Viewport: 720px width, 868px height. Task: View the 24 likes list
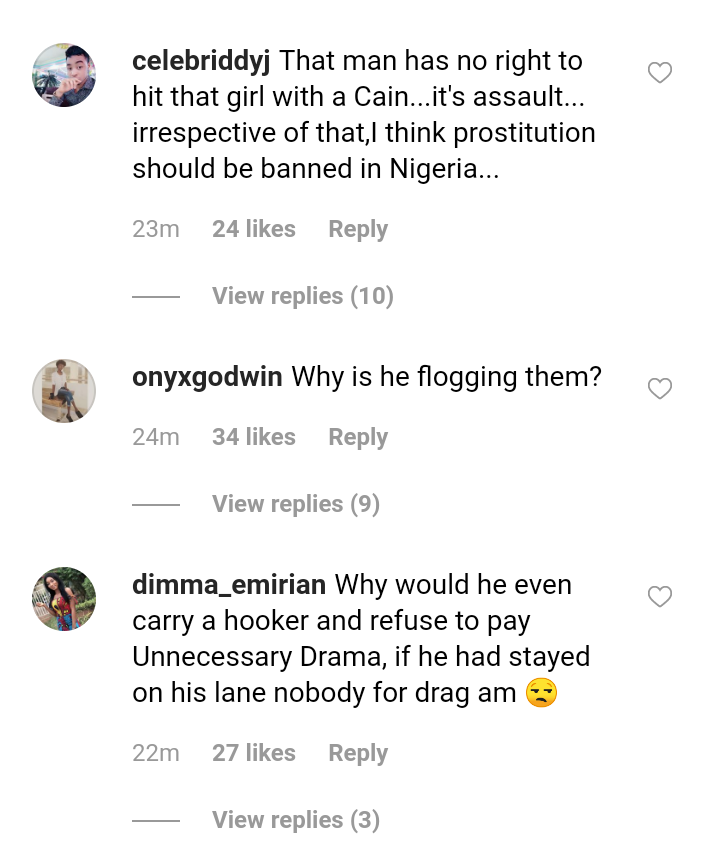click(x=253, y=229)
